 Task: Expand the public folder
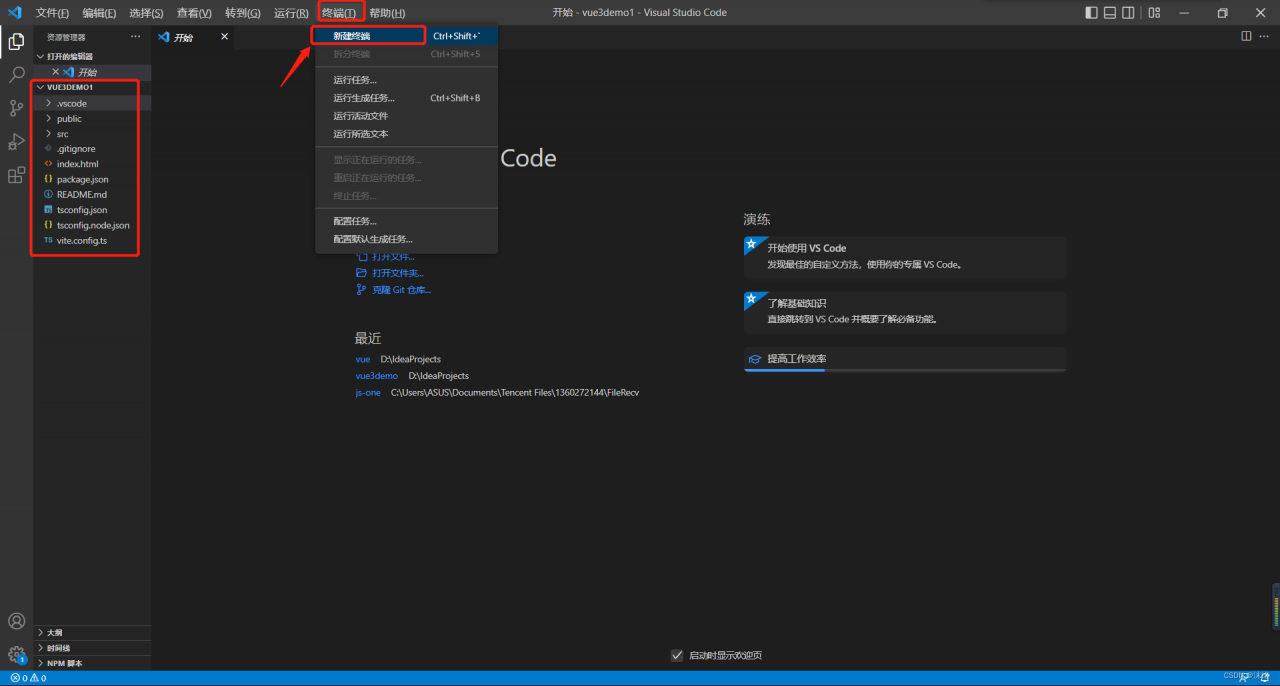[x=92, y=118]
